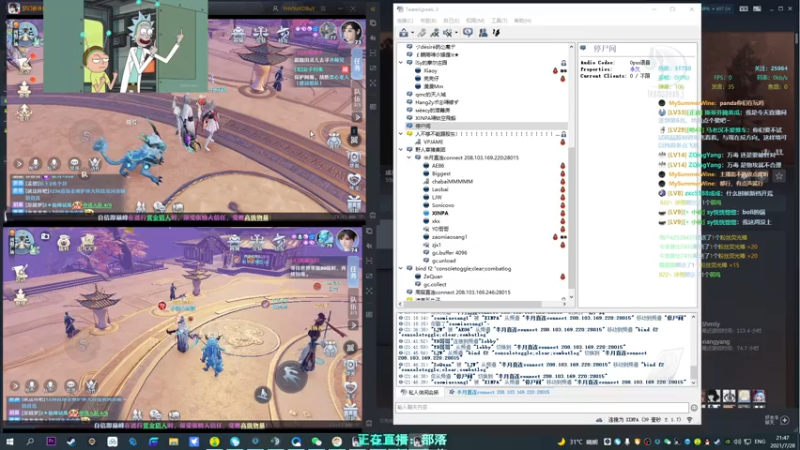Select channel connect 208.103.169.246:28015
800x450 pixels.
pyautogui.click(x=463, y=292)
